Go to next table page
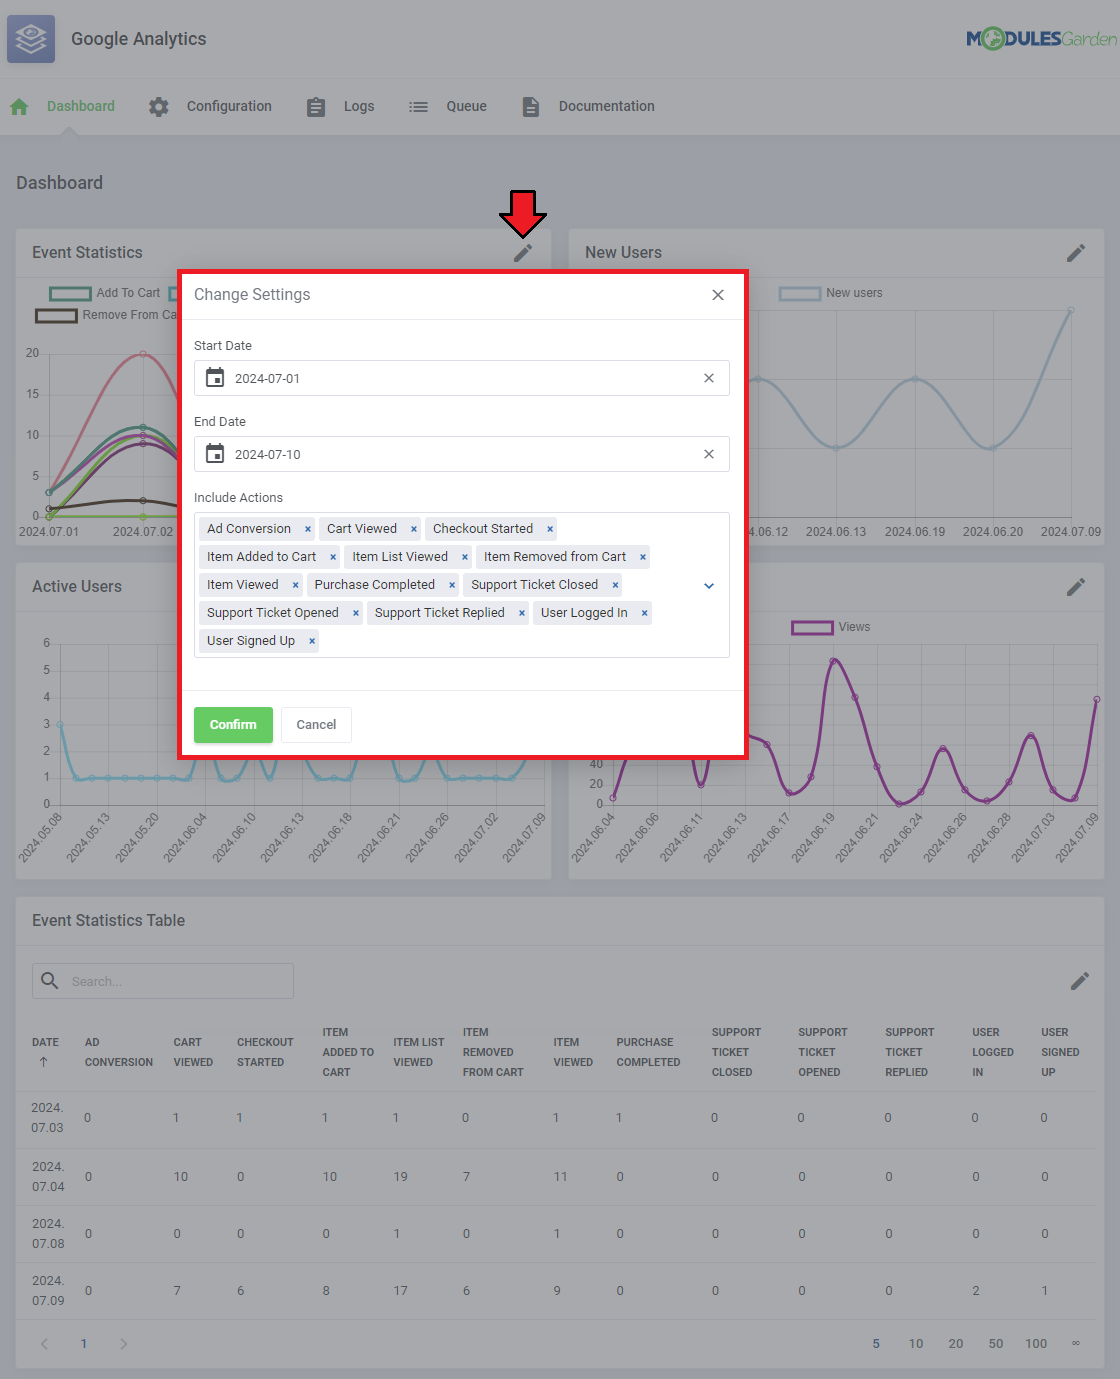This screenshot has height=1379, width=1120. (123, 1344)
